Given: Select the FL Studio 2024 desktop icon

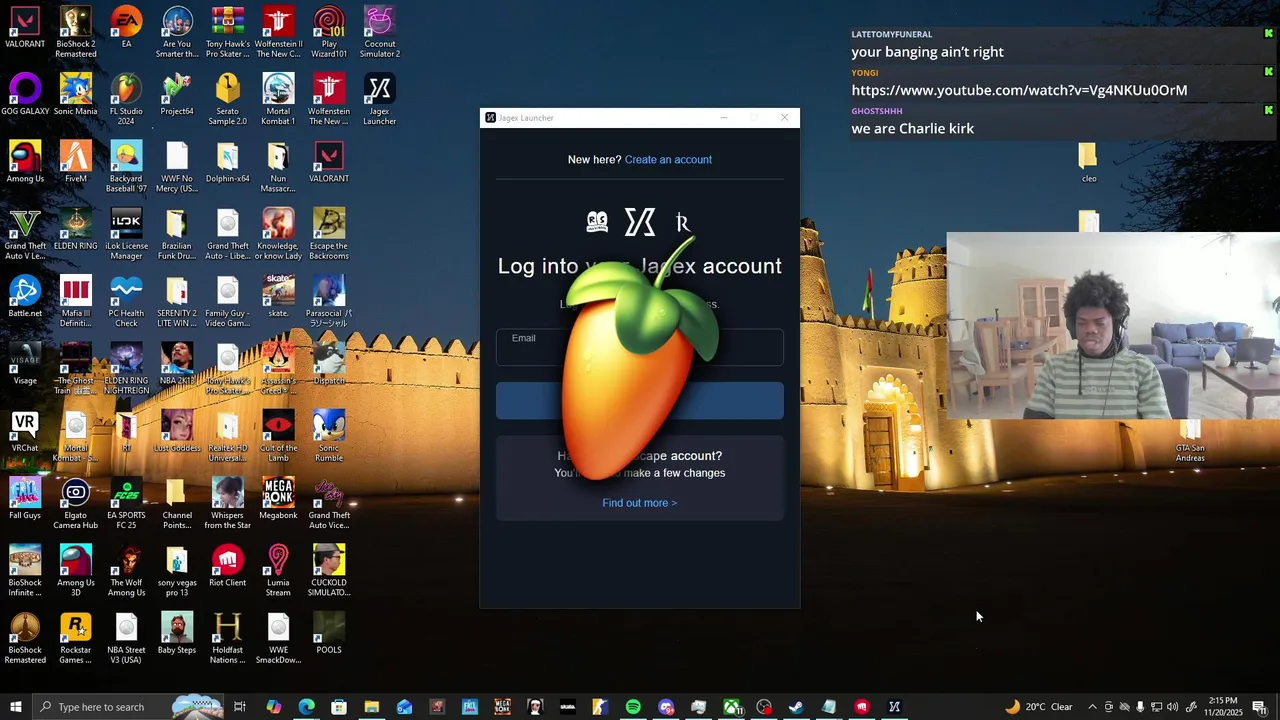Looking at the screenshot, I should tap(126, 100).
